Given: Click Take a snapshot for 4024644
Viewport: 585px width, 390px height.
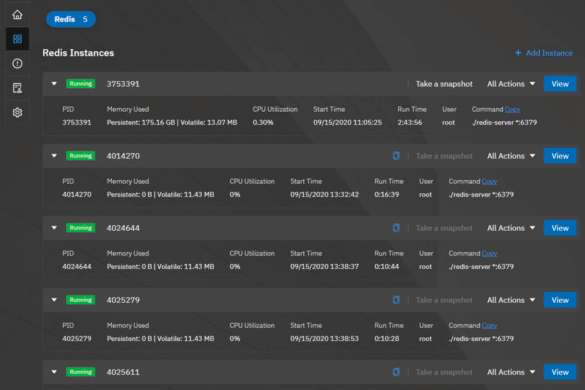Looking at the screenshot, I should pyautogui.click(x=444, y=228).
